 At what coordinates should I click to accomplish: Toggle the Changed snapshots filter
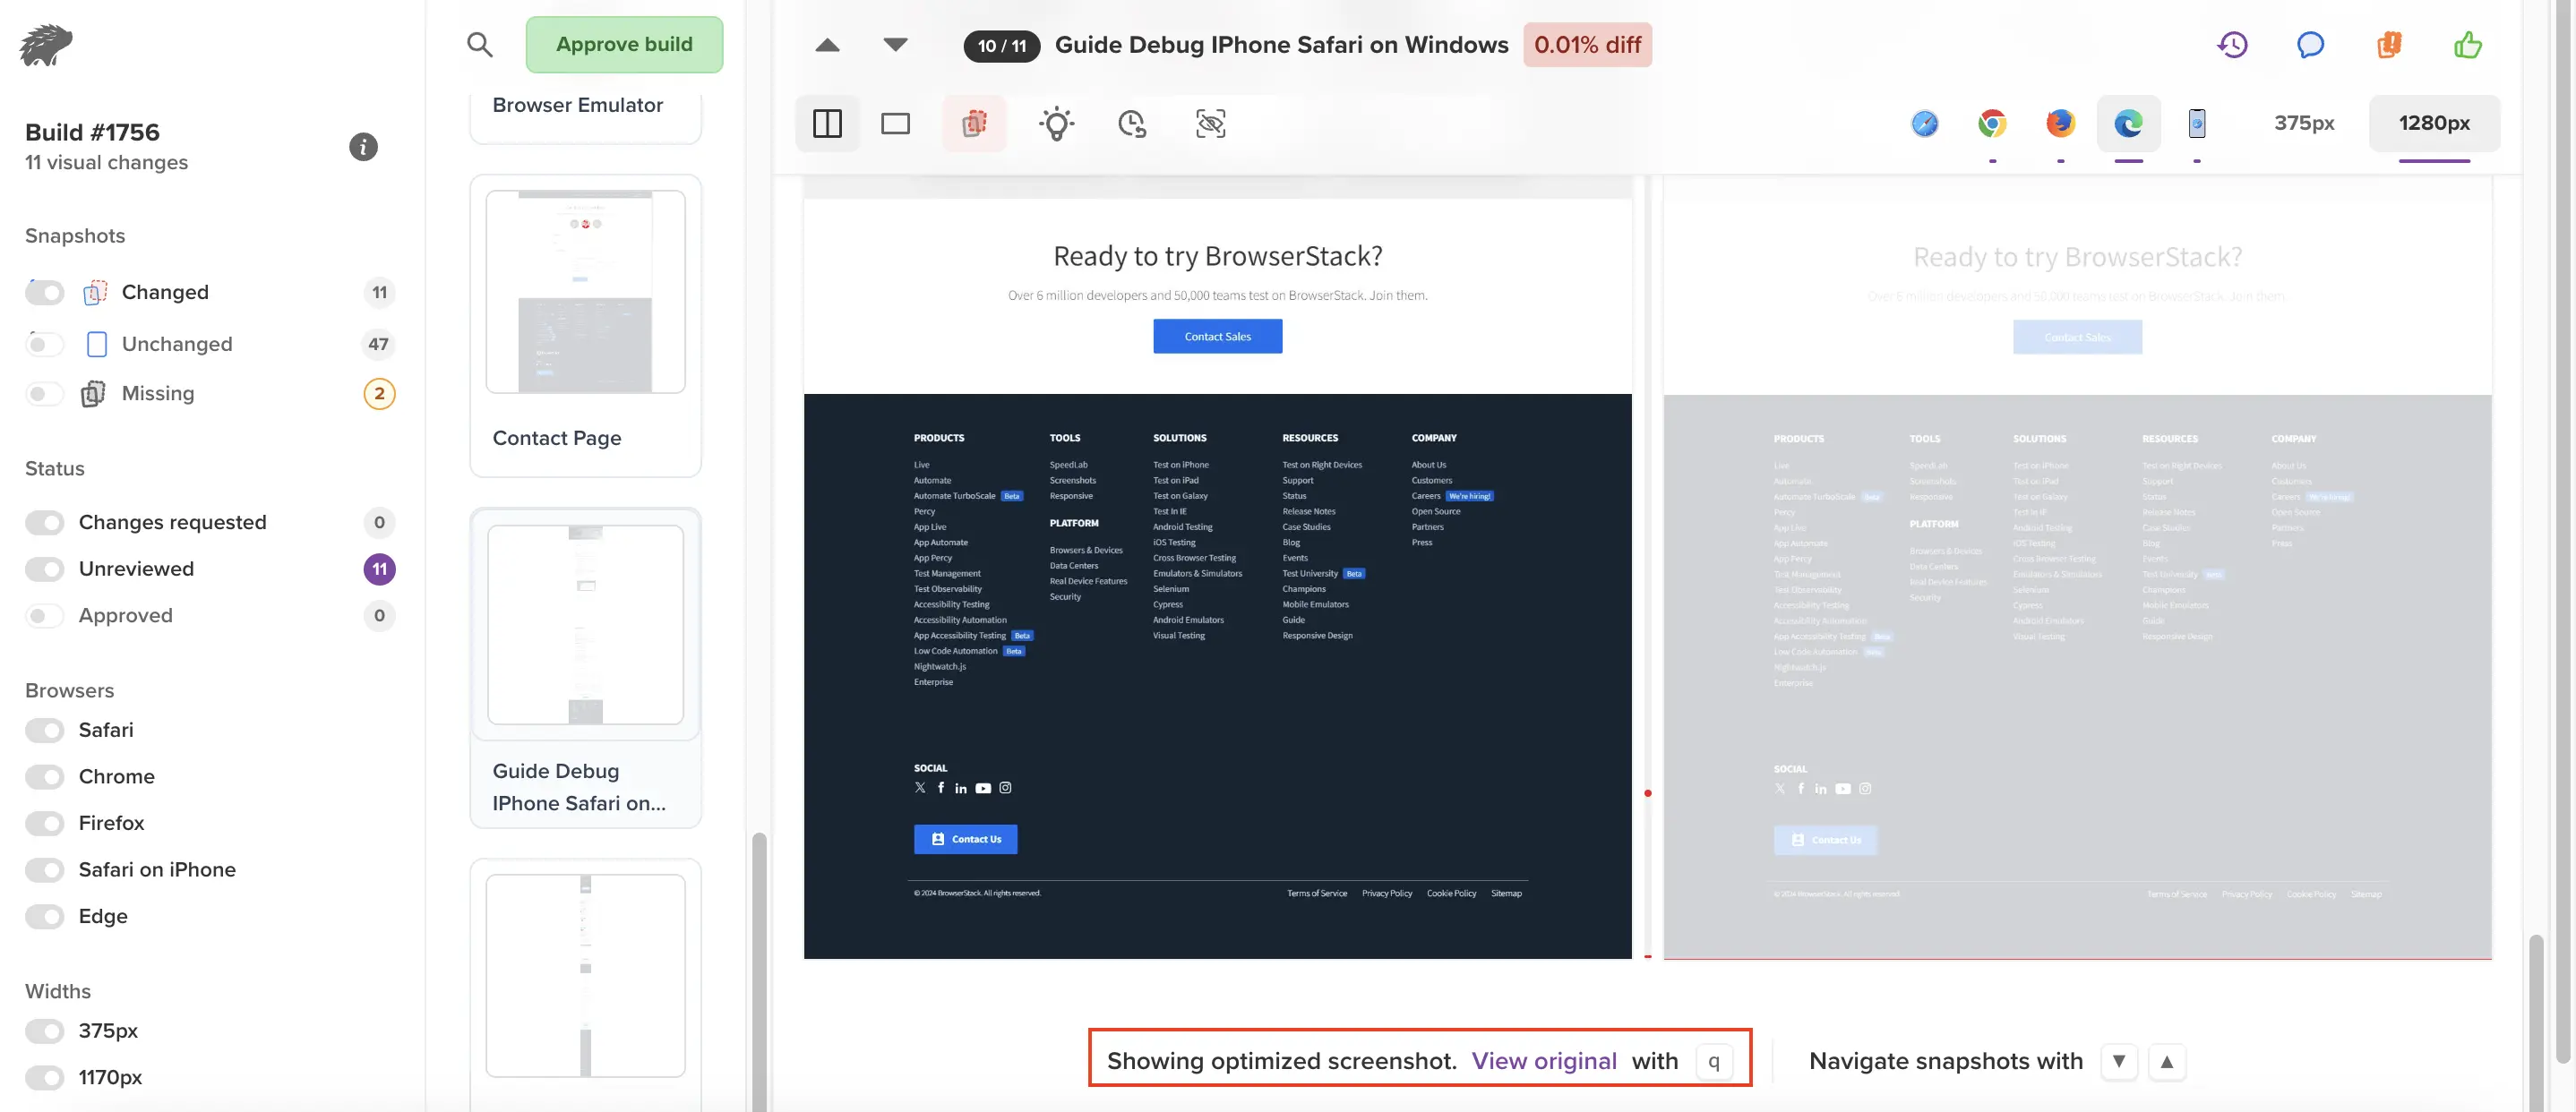(x=45, y=291)
